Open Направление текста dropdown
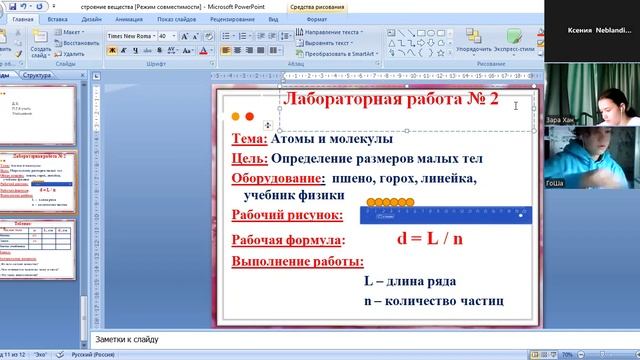The width and height of the screenshot is (640, 360). [x=330, y=32]
